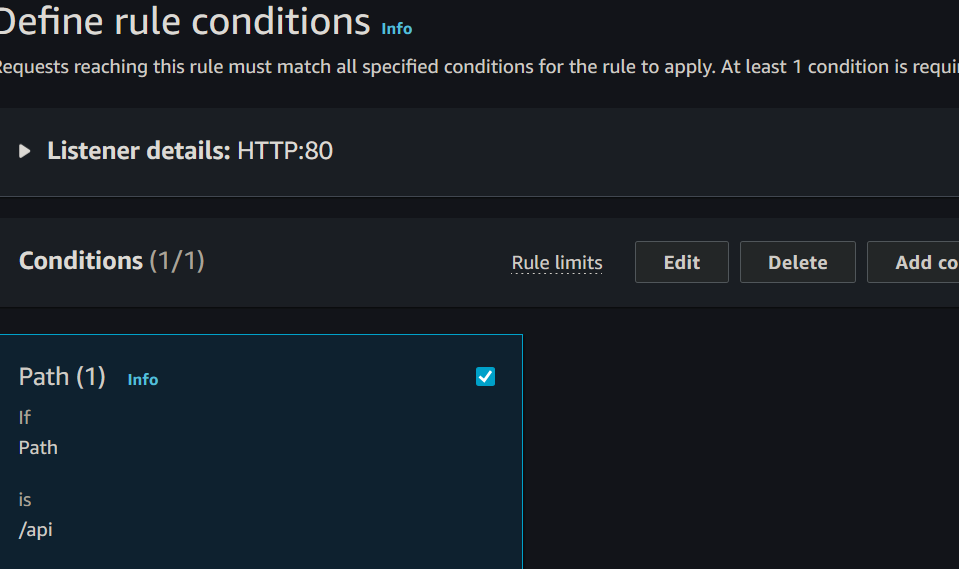Uncheck the Path condition checkbox
Image resolution: width=959 pixels, height=569 pixels.
(485, 377)
